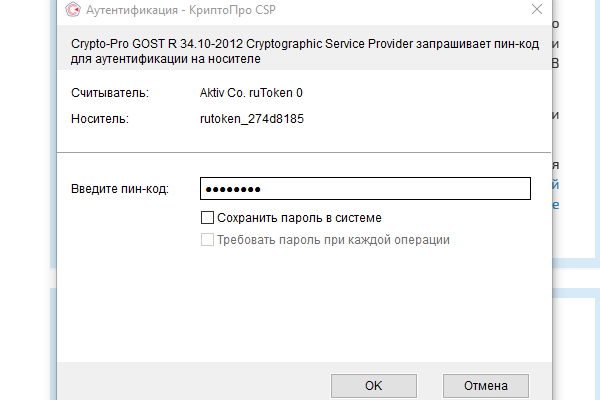Viewport: 600px width, 400px height.
Task: Click the title text Аутентификация - КриптоПро CSP
Action: (x=181, y=10)
